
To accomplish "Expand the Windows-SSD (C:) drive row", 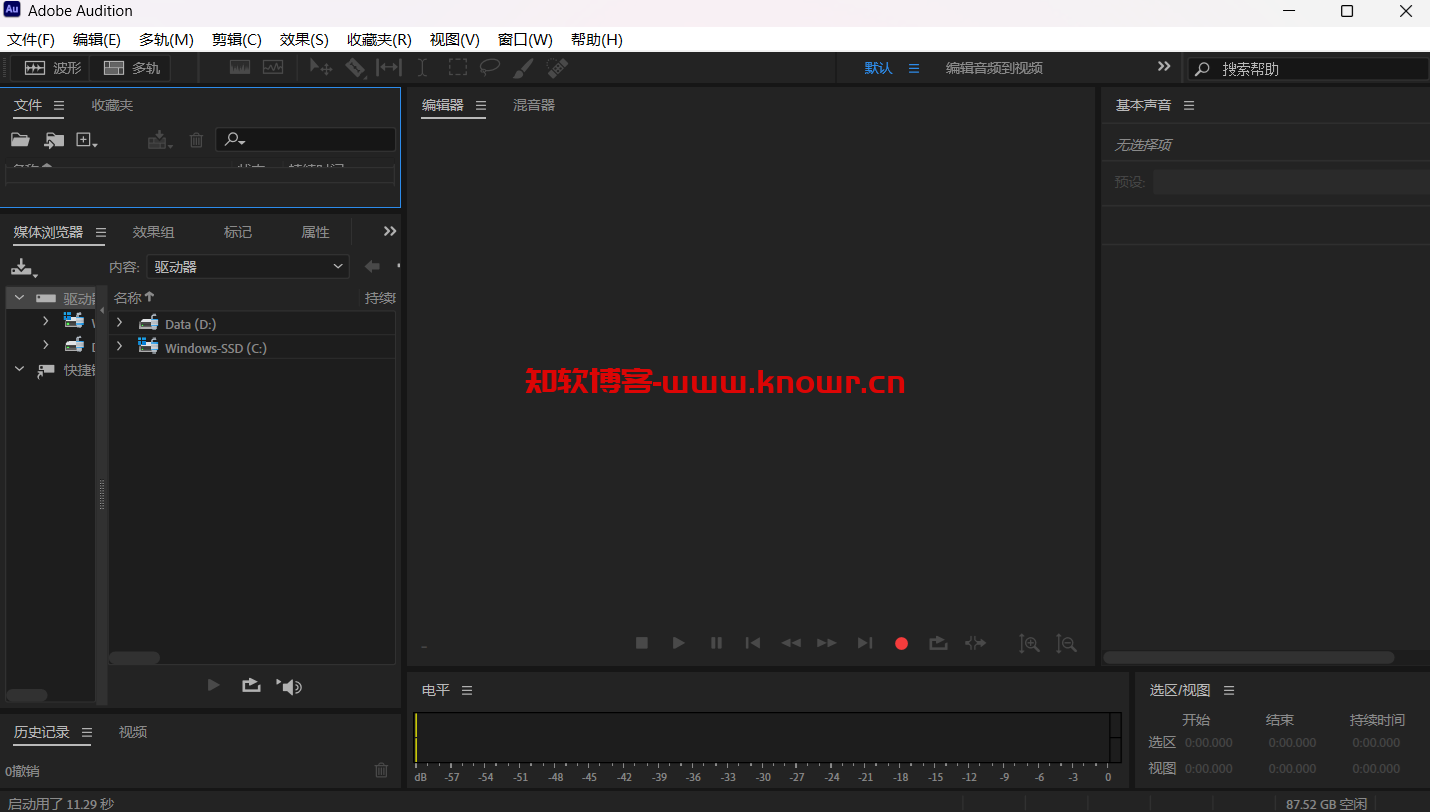I will pyautogui.click(x=120, y=346).
